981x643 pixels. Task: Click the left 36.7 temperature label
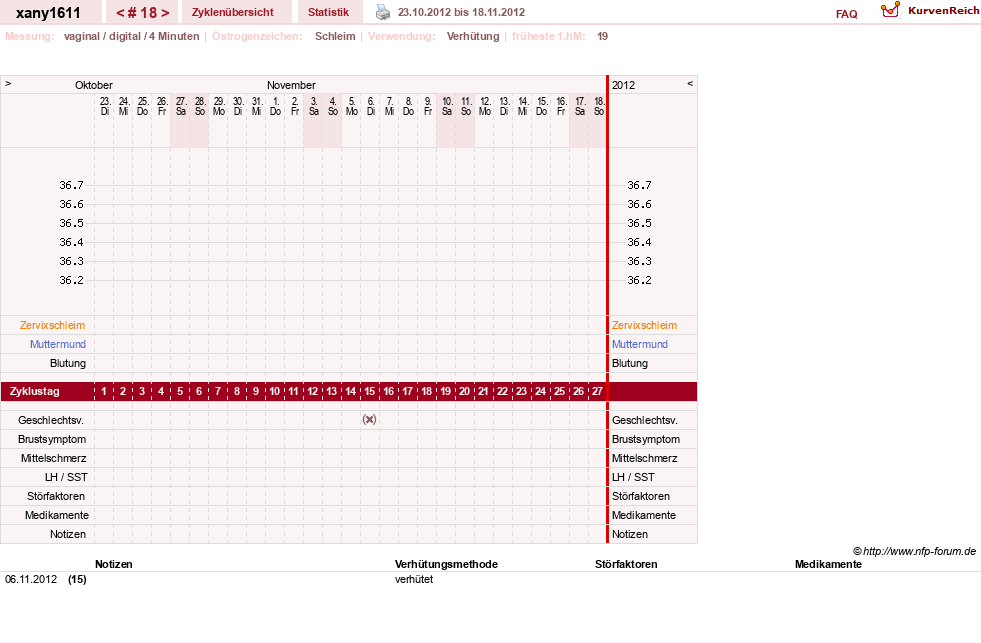[x=71, y=185]
